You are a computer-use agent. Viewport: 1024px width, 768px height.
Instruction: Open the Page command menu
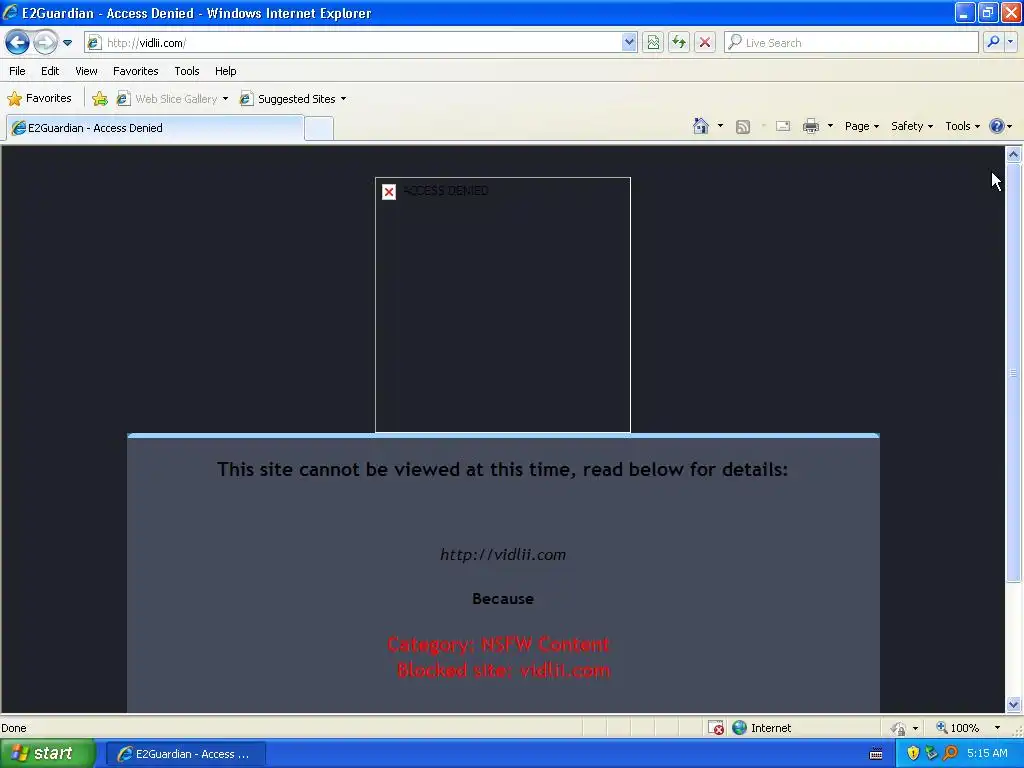[x=861, y=126]
